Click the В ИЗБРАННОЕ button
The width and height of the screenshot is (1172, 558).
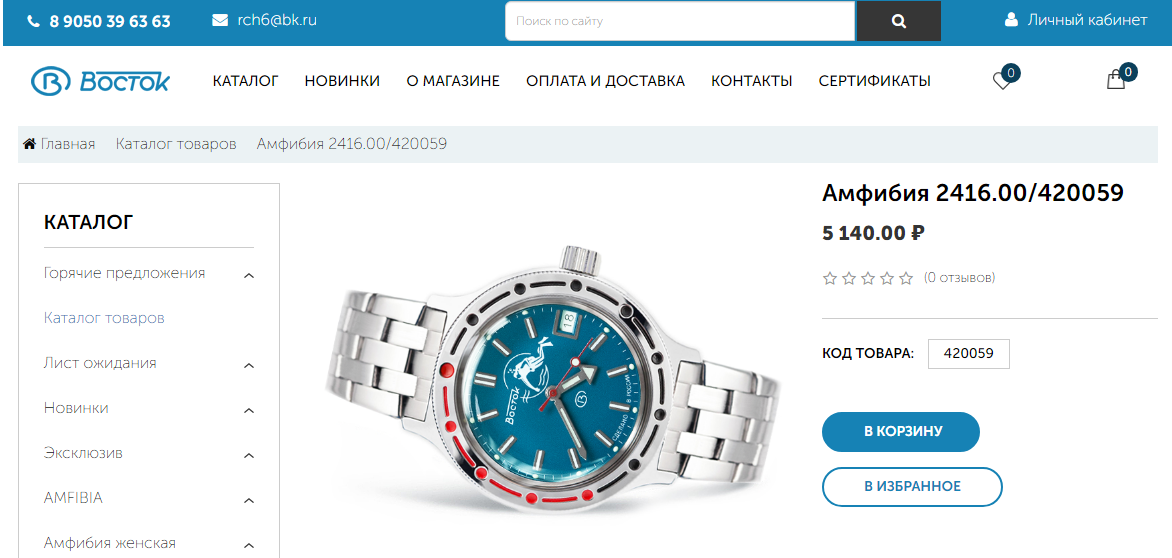point(912,487)
